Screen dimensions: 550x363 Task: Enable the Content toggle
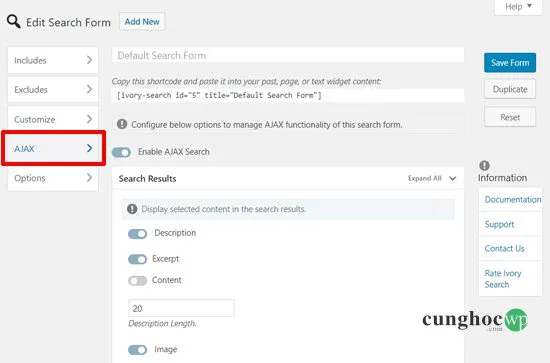[x=138, y=281]
